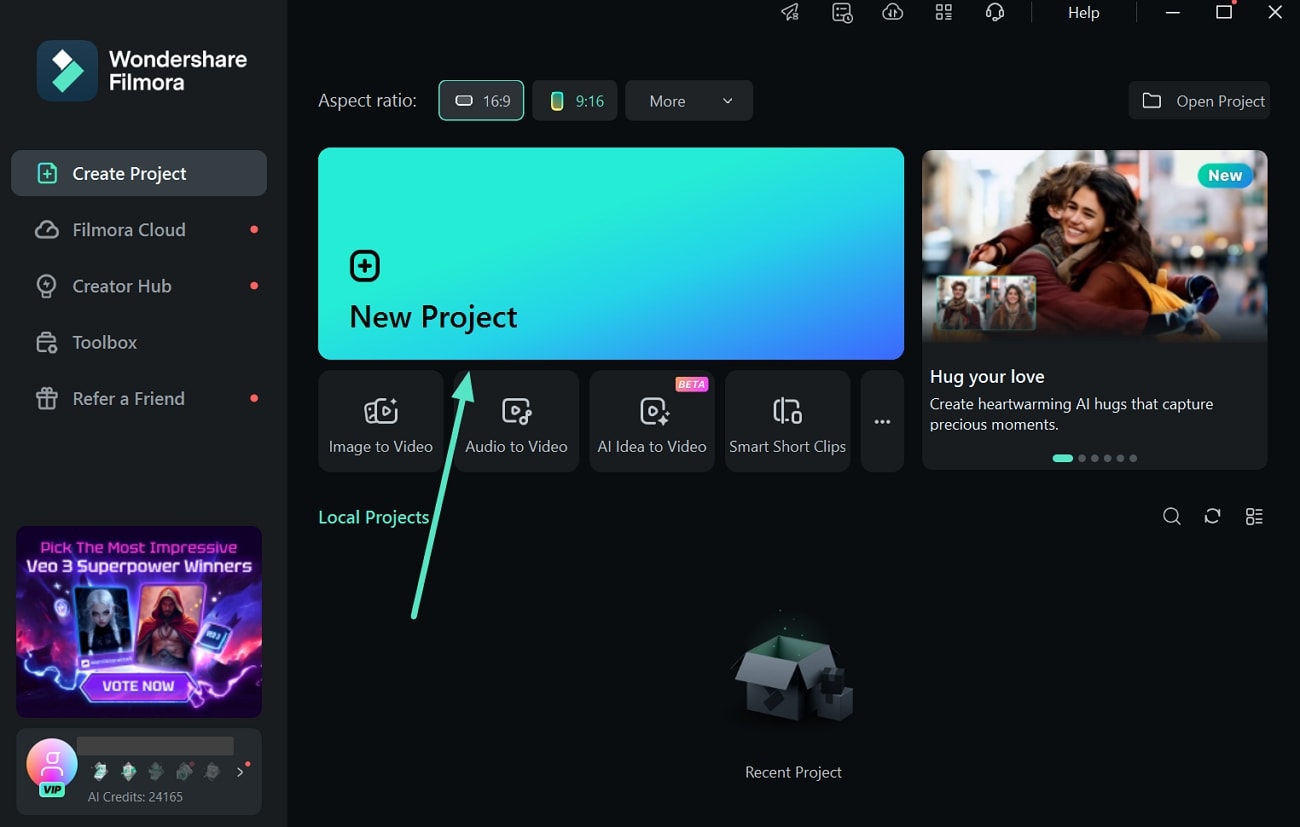Open Filmora Cloud in the sidebar

[139, 230]
